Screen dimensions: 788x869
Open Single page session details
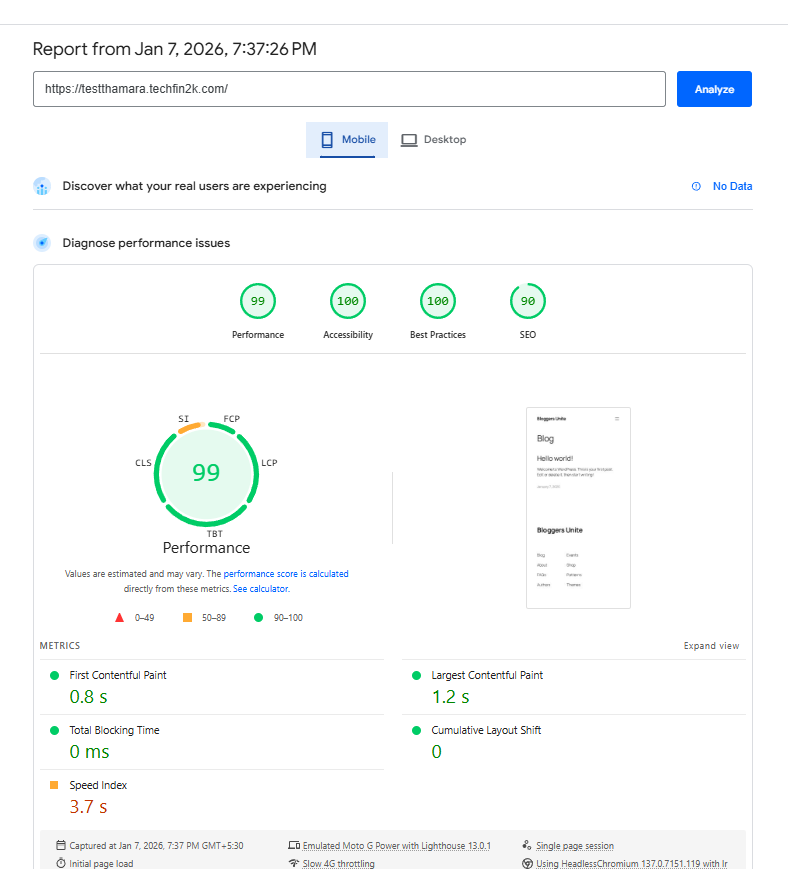tap(575, 846)
